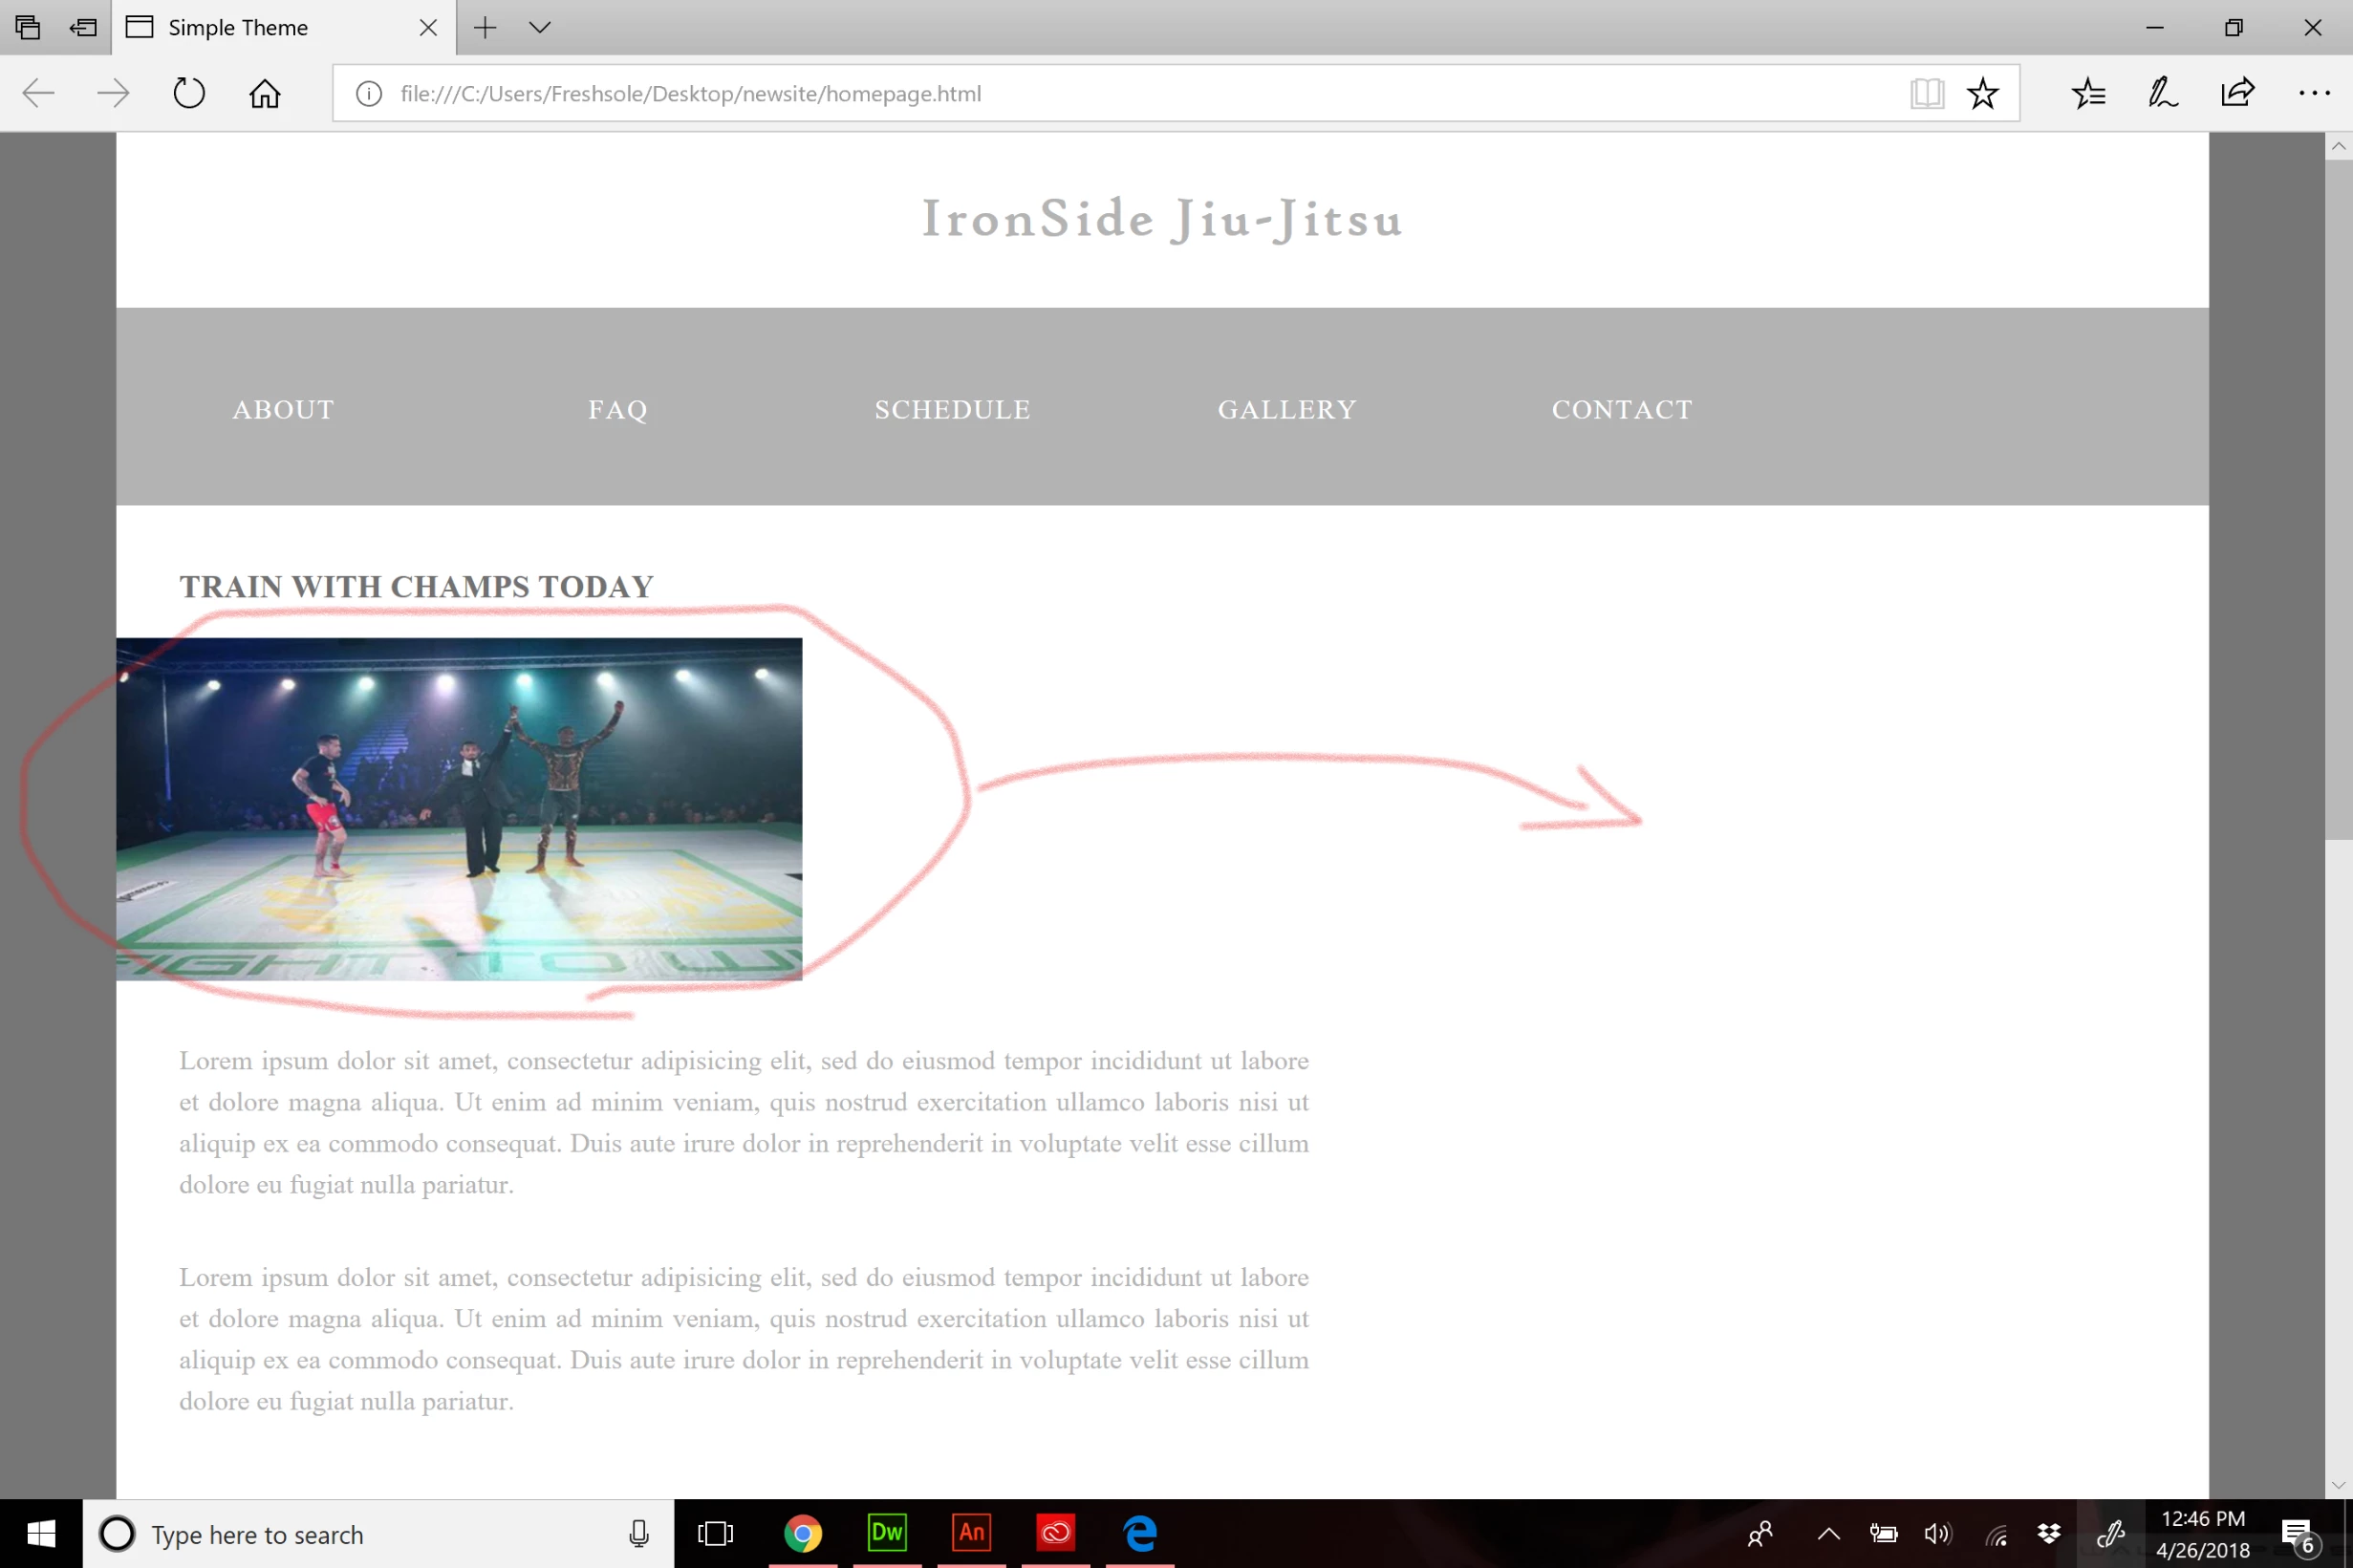Click Add notes pen icon
Viewport: 2353px width, 1568px height.
[2162, 93]
